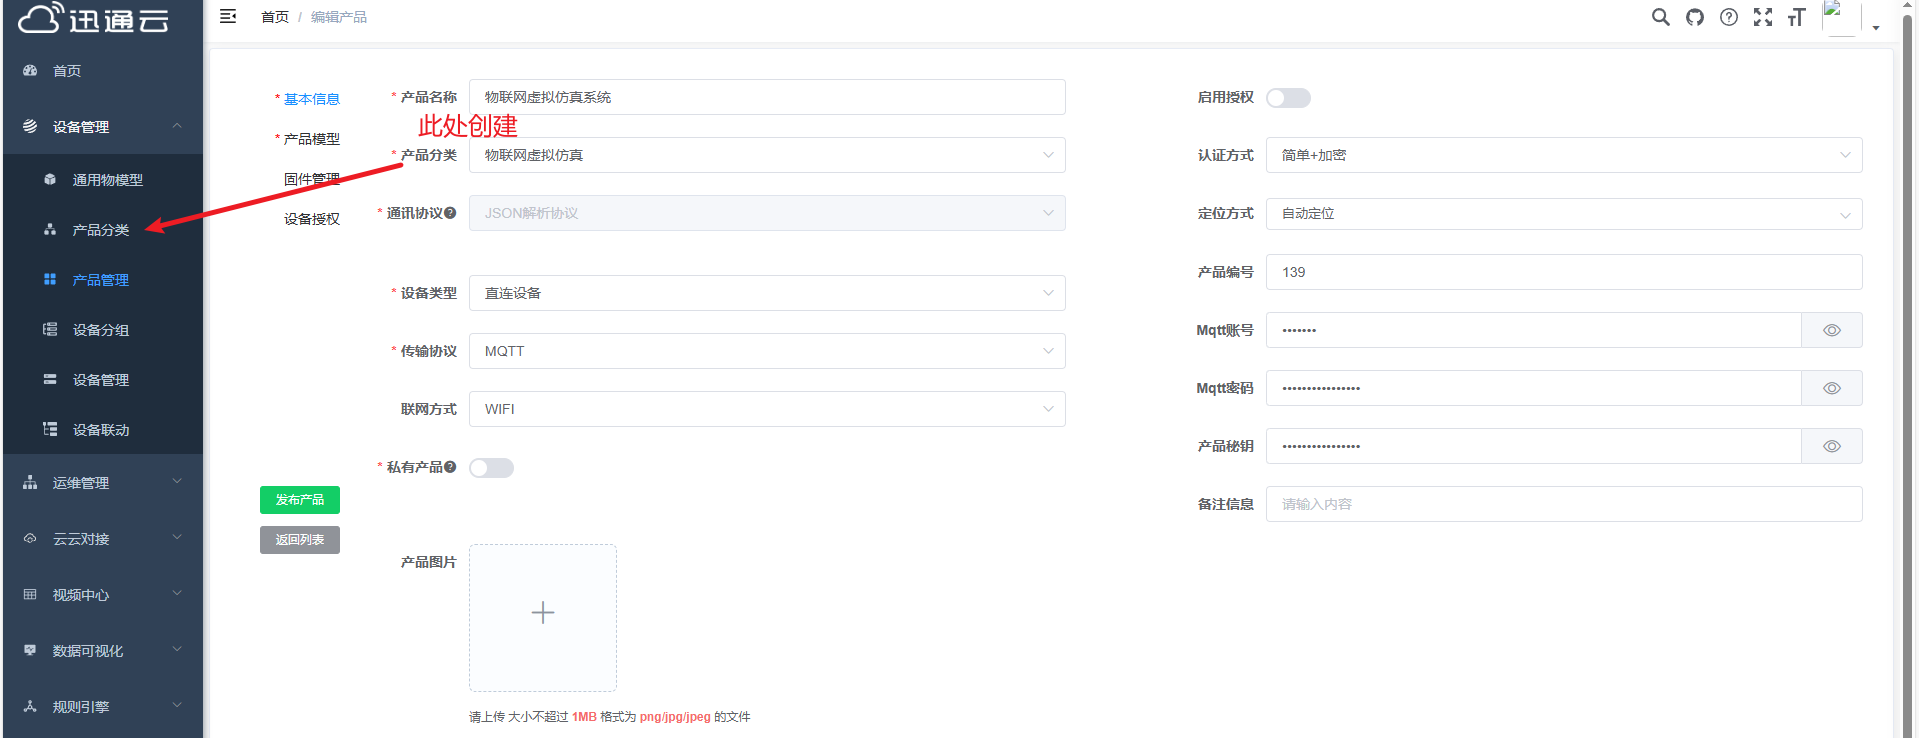This screenshot has width=1919, height=738.
Task: Expand the 认证方式 dropdown
Action: tap(1563, 155)
